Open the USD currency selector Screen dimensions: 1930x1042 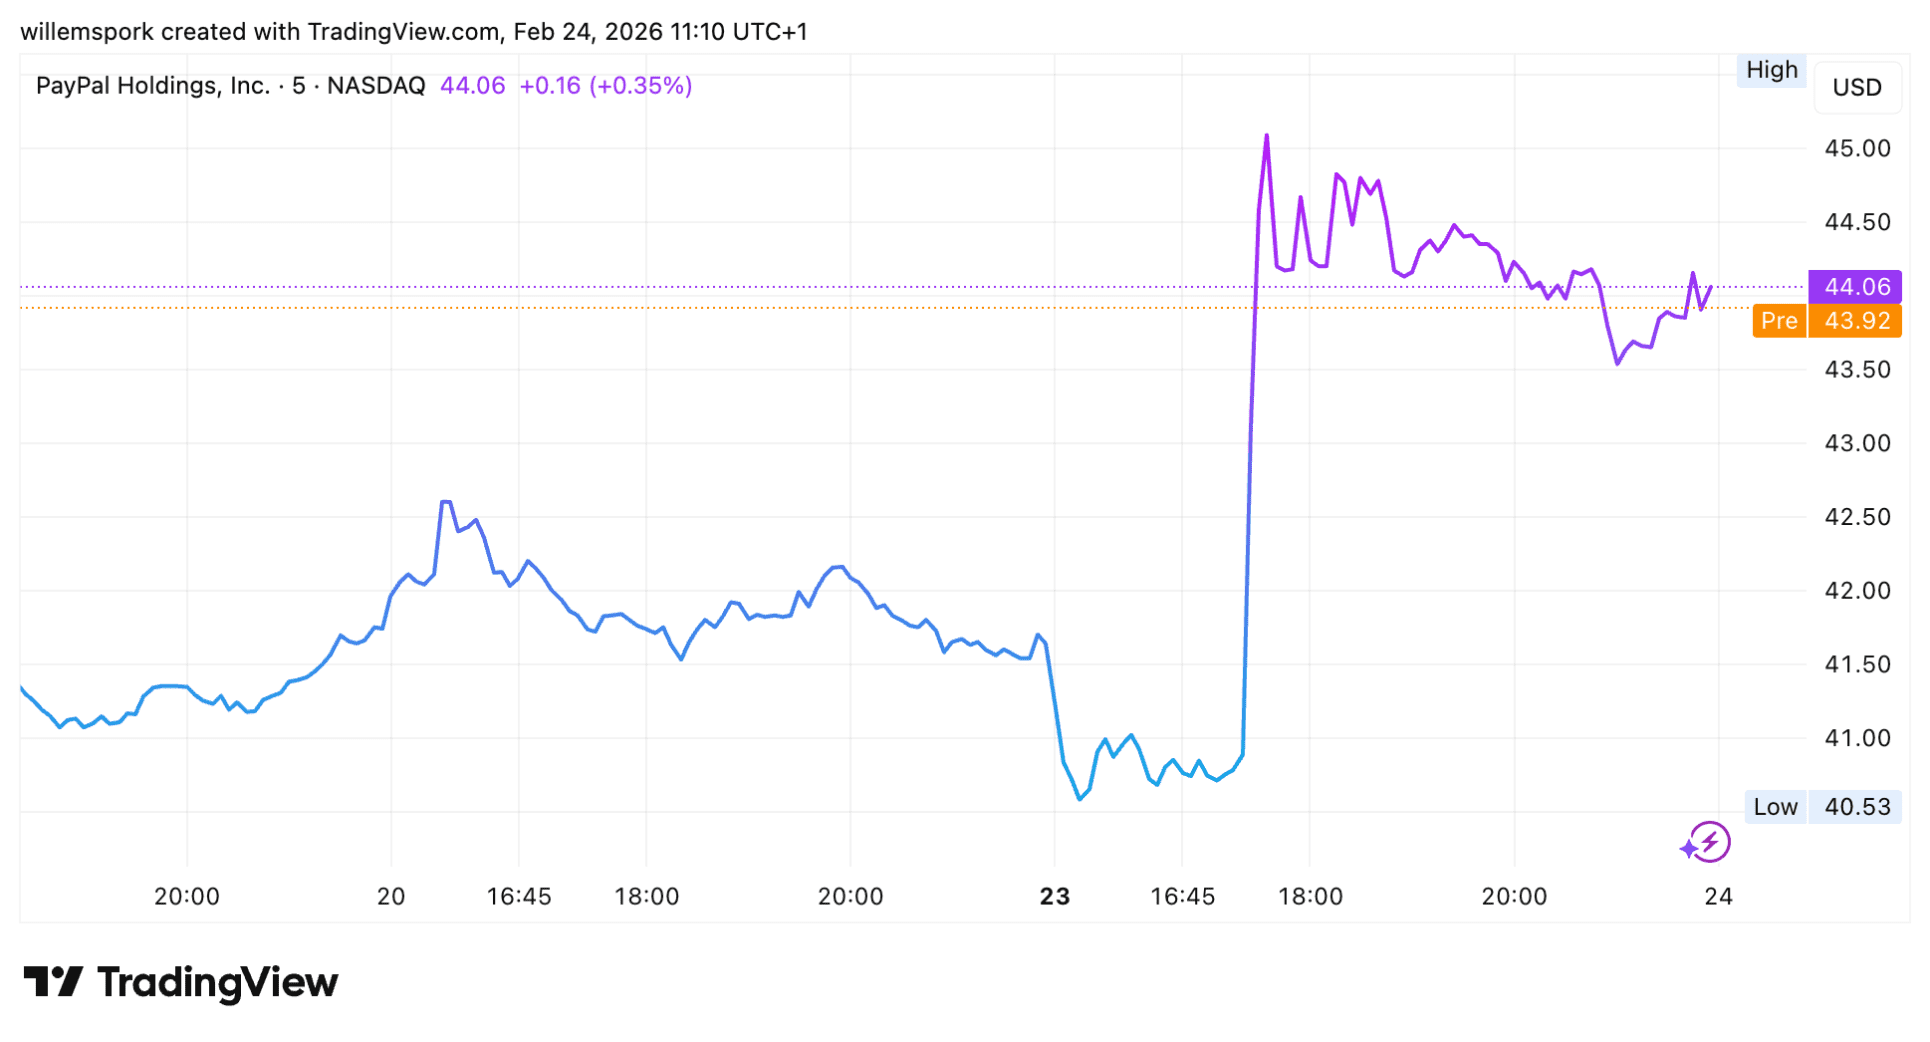tap(1857, 88)
